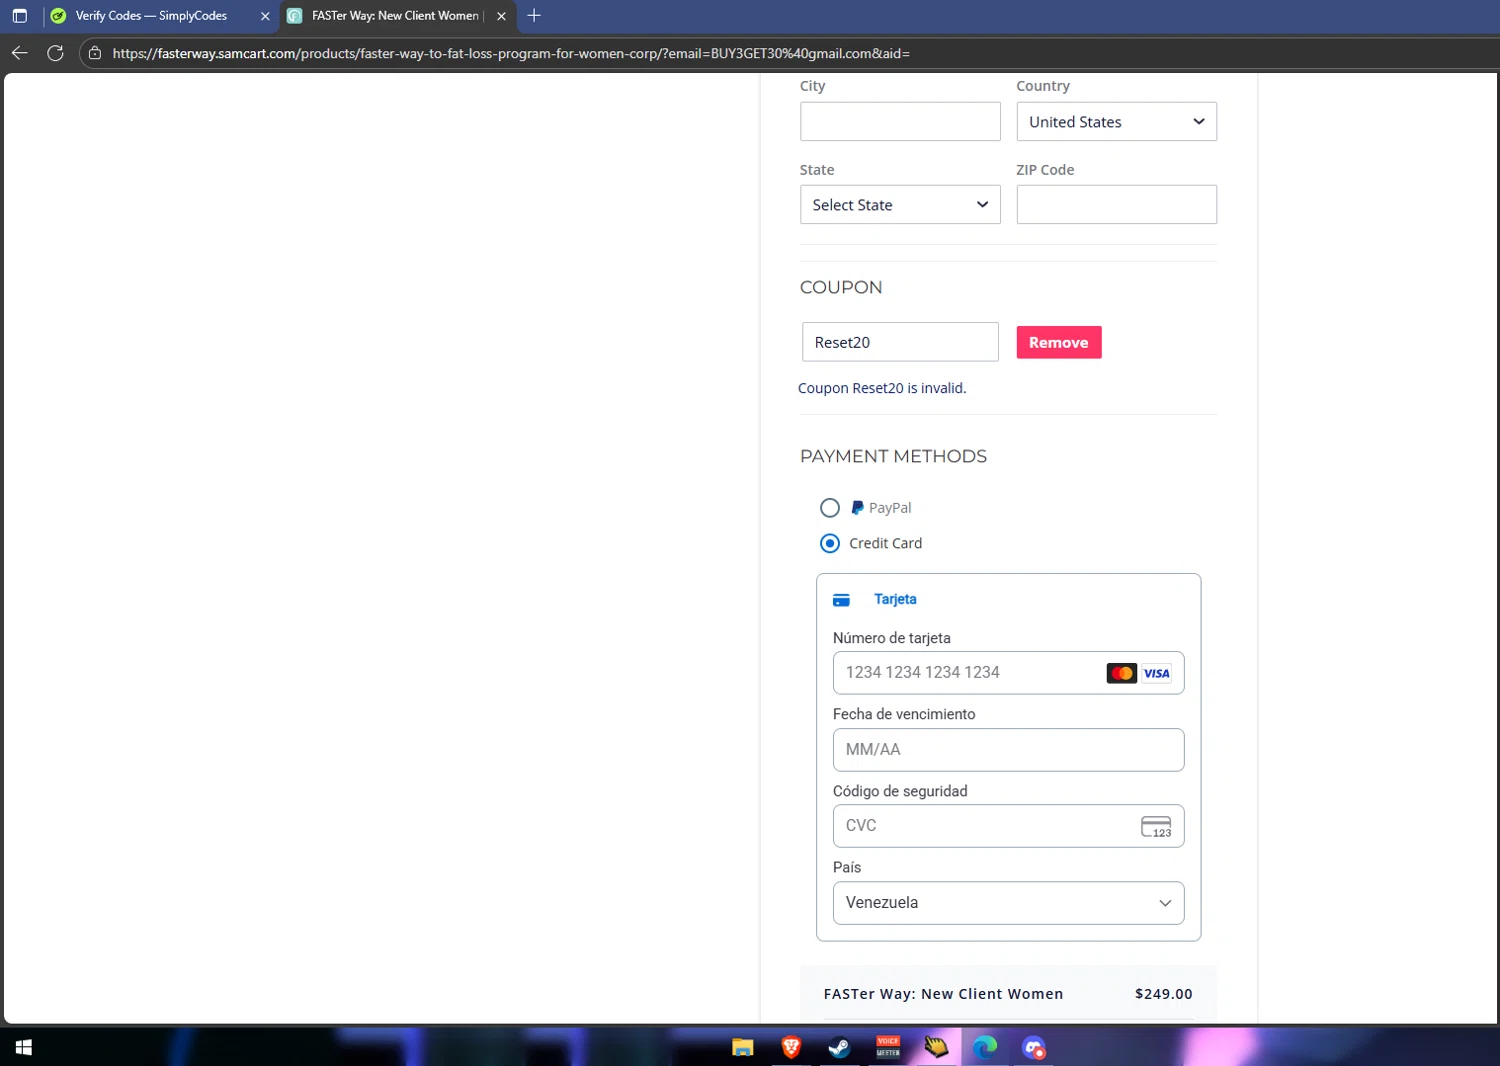The height and width of the screenshot is (1066, 1500).
Task: Click the $249.00 price
Action: point(1164,994)
